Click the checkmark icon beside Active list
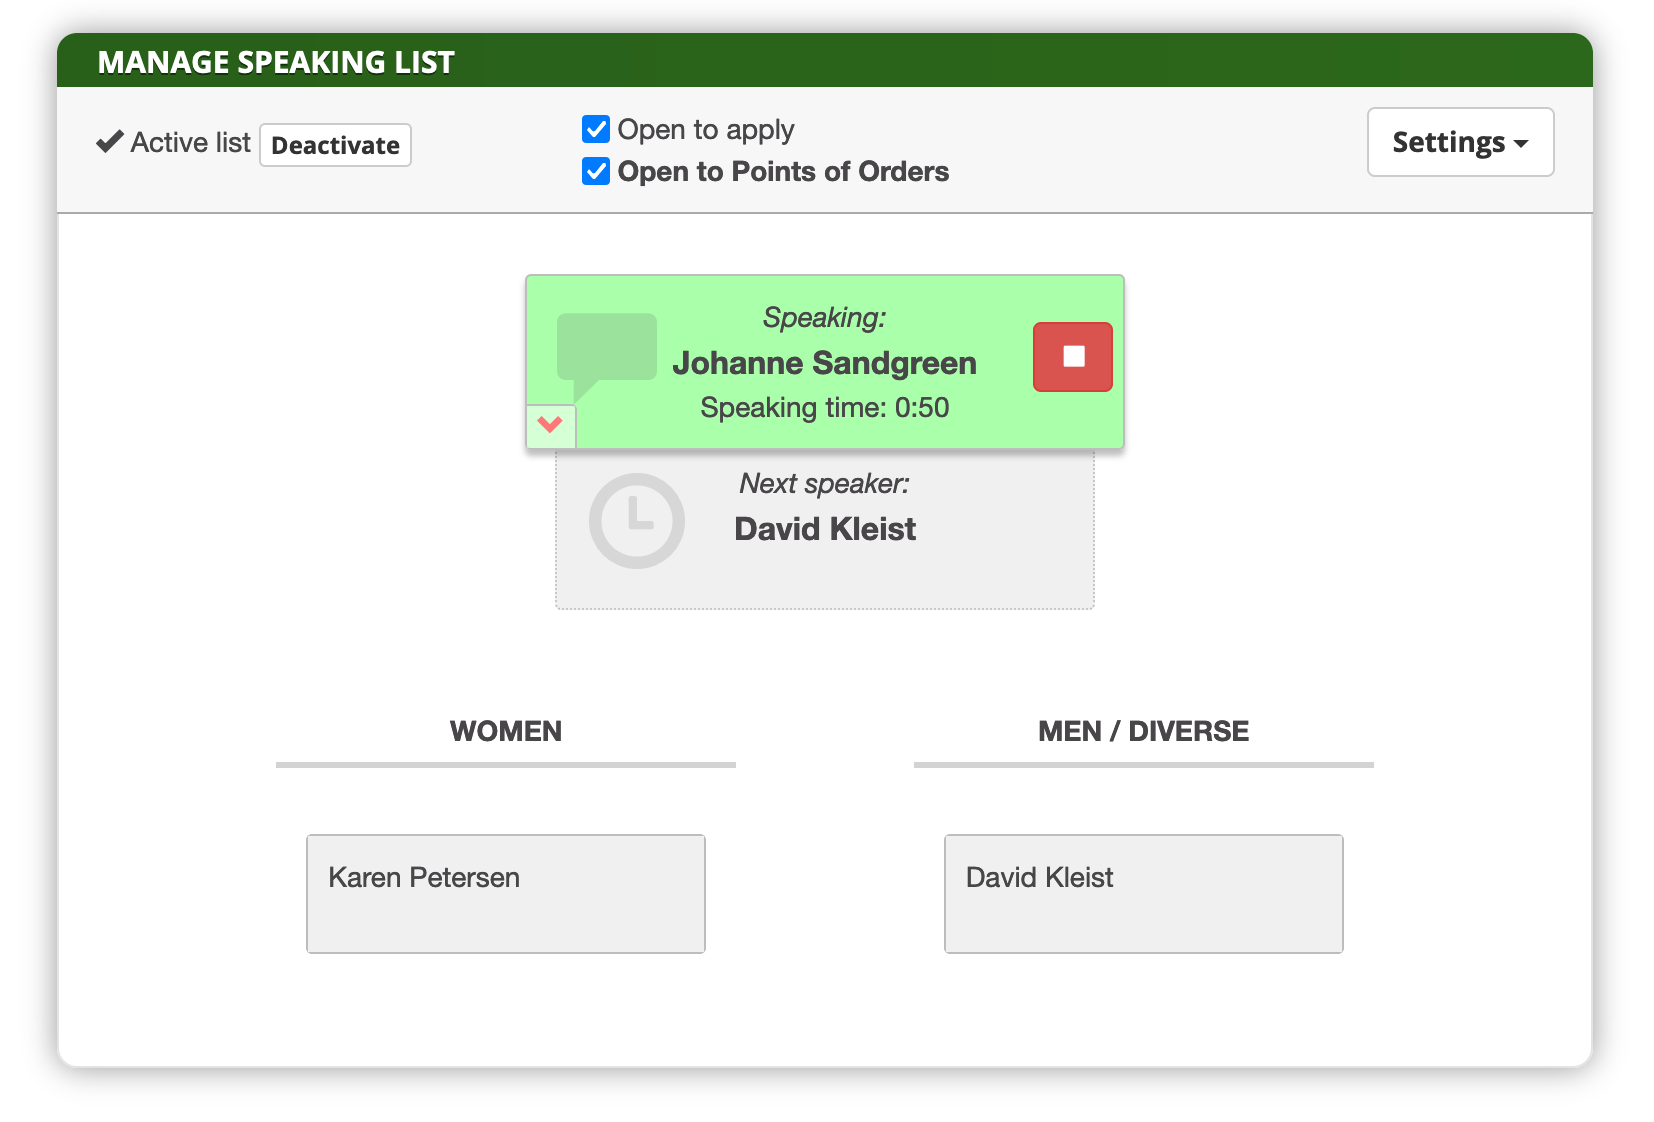Image resolution: width=1654 pixels, height=1122 pixels. 108,141
